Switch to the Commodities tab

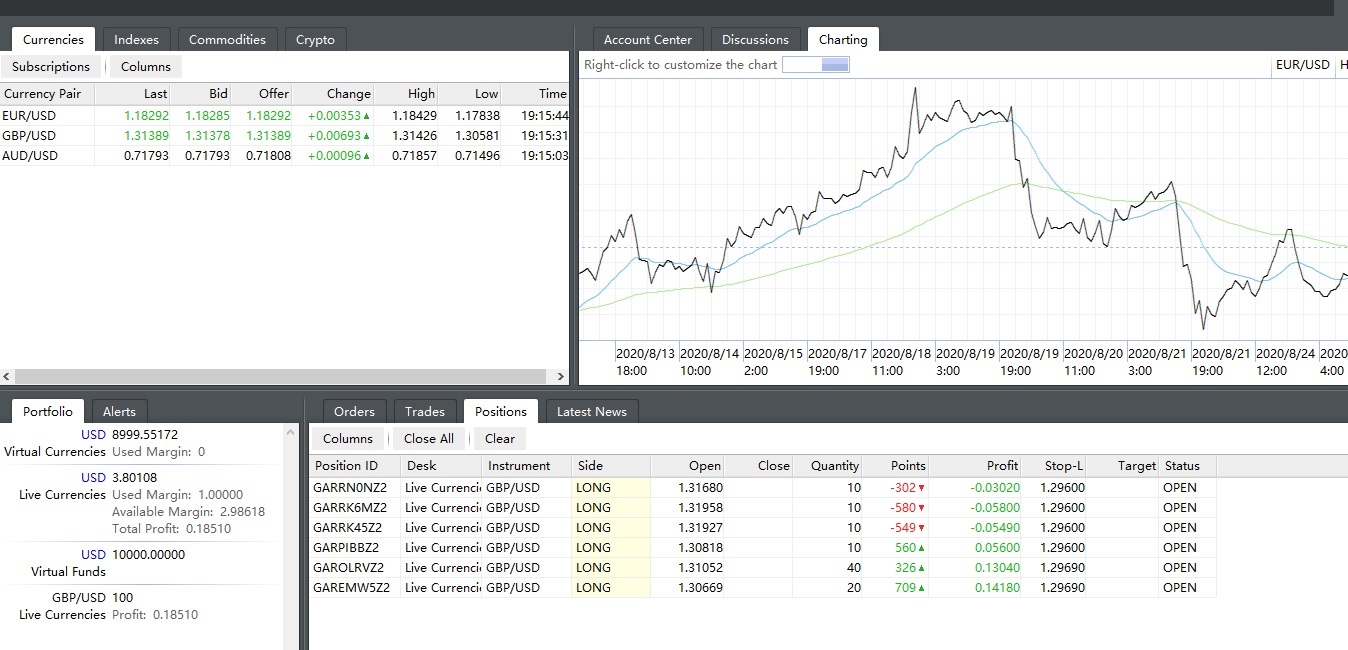(227, 40)
